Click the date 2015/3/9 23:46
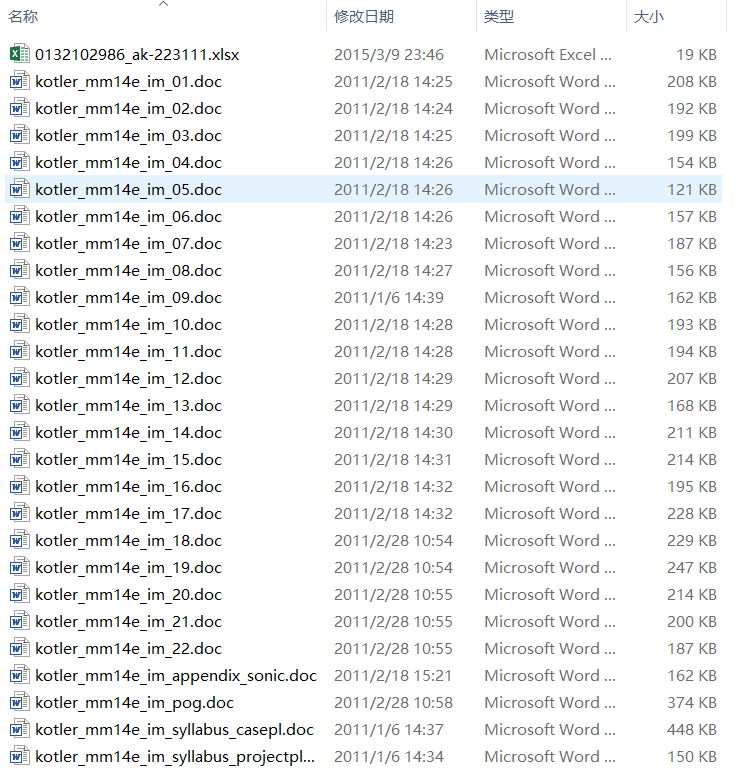 coord(389,54)
